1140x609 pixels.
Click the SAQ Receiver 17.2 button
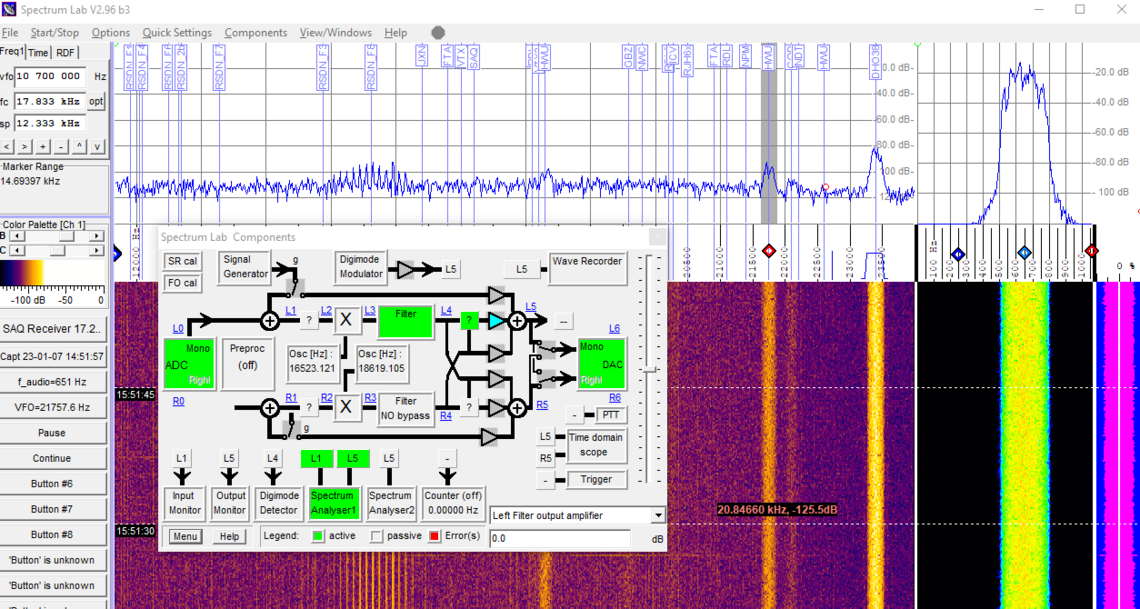pos(54,328)
